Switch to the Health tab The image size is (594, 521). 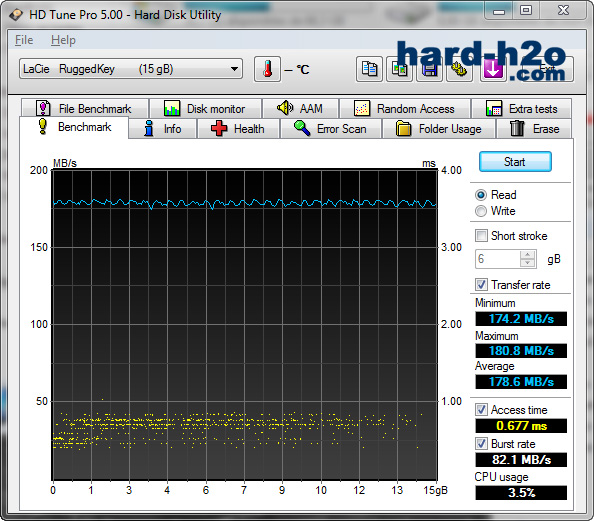(x=238, y=129)
